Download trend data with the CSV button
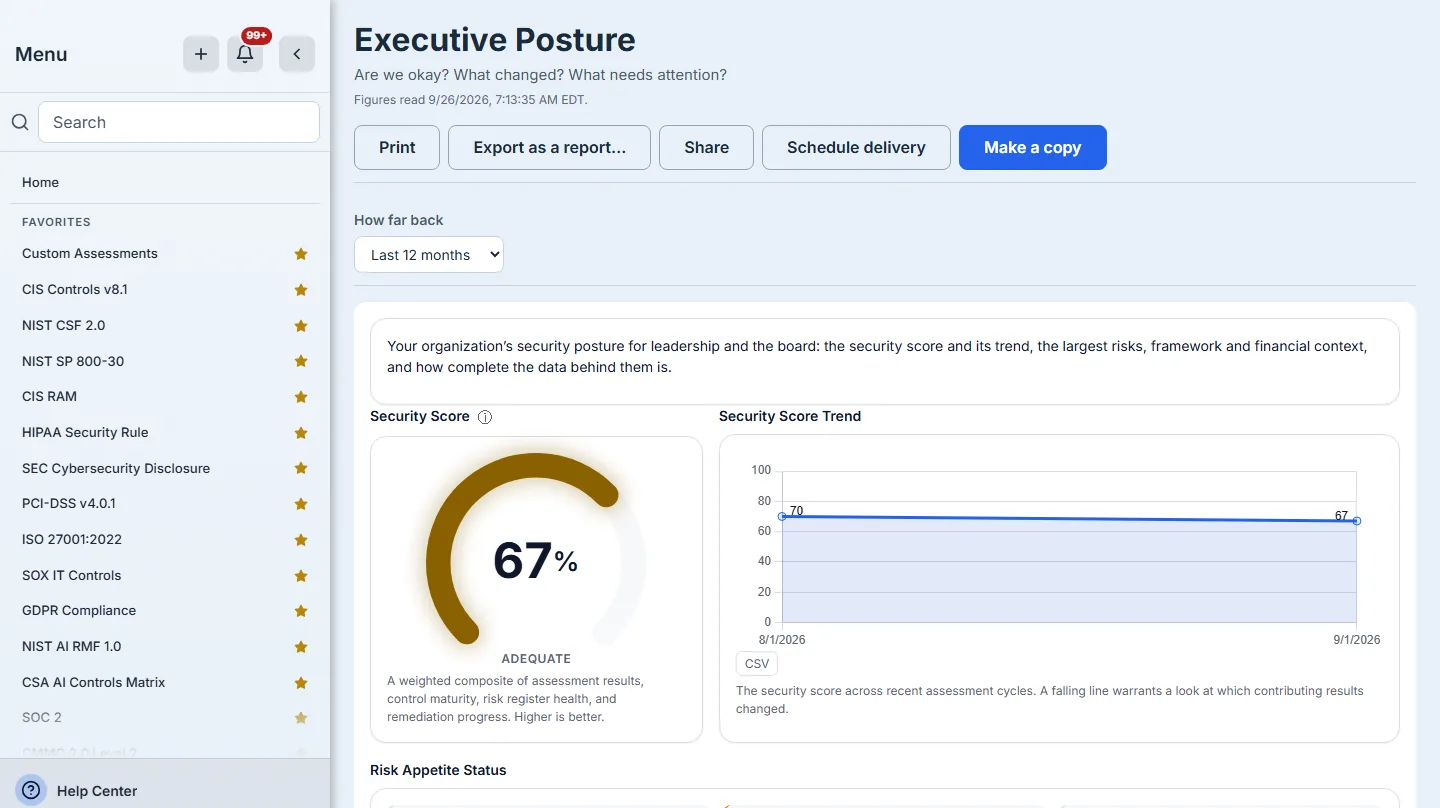 pos(756,663)
